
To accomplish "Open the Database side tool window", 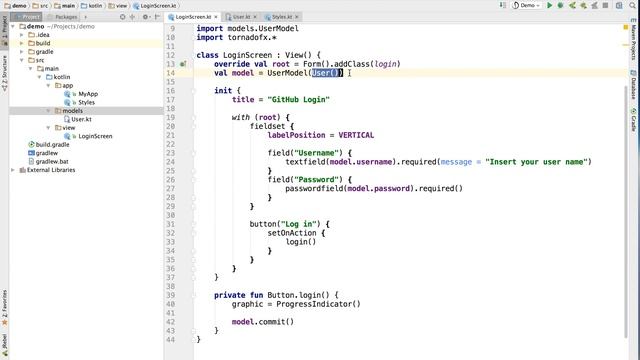I will click(x=634, y=84).
